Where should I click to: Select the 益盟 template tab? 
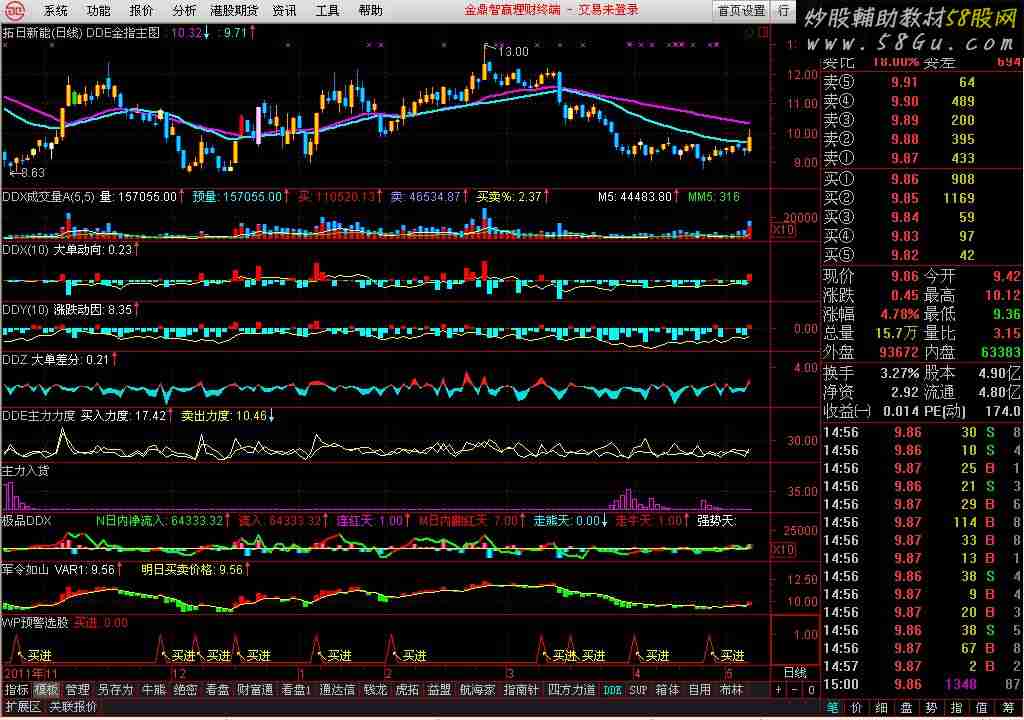point(439,690)
